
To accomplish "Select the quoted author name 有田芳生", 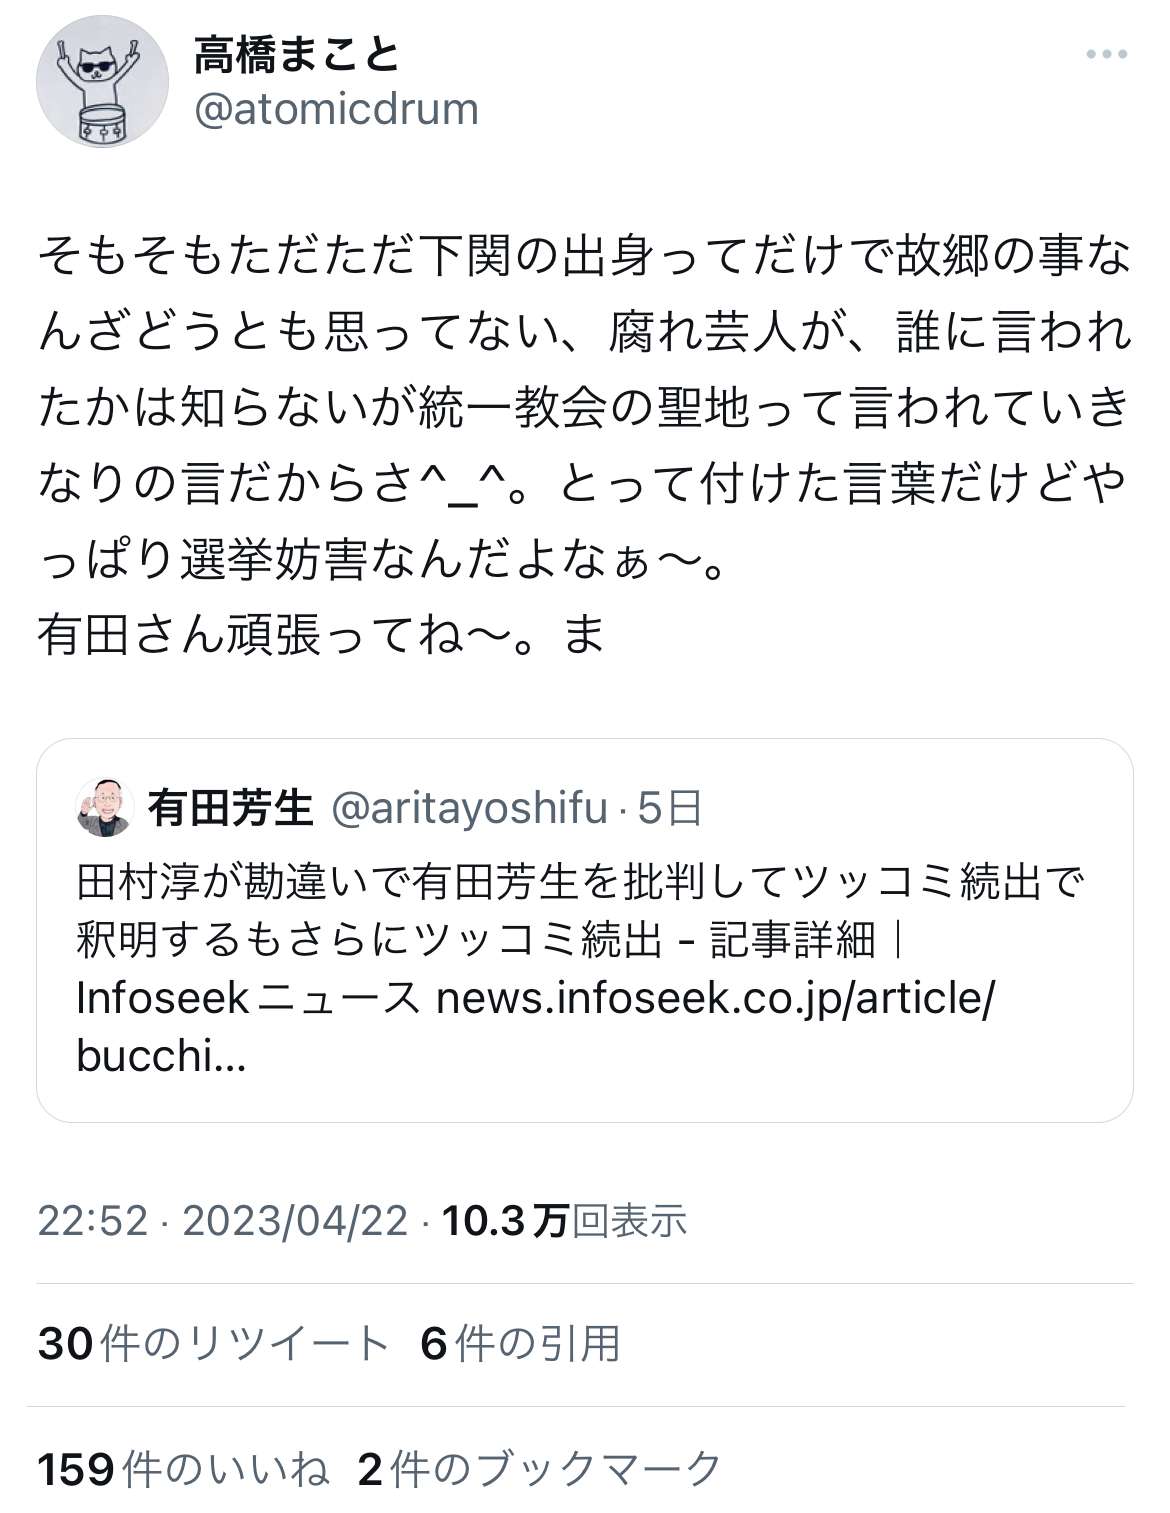I will click(231, 808).
